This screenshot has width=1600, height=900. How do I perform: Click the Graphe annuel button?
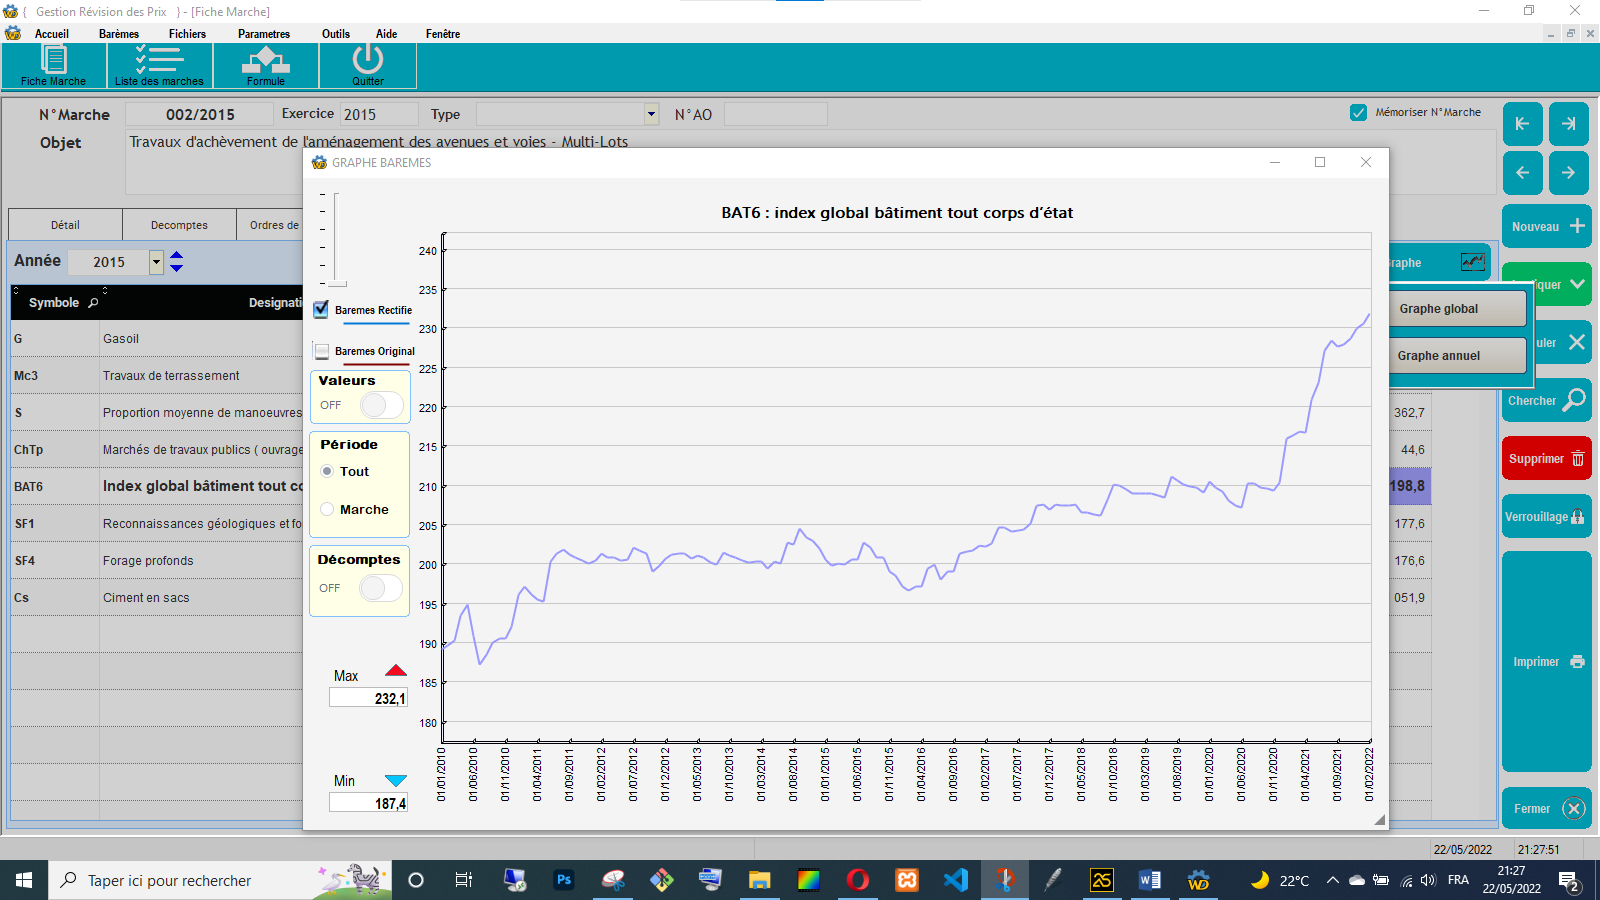pos(1438,356)
